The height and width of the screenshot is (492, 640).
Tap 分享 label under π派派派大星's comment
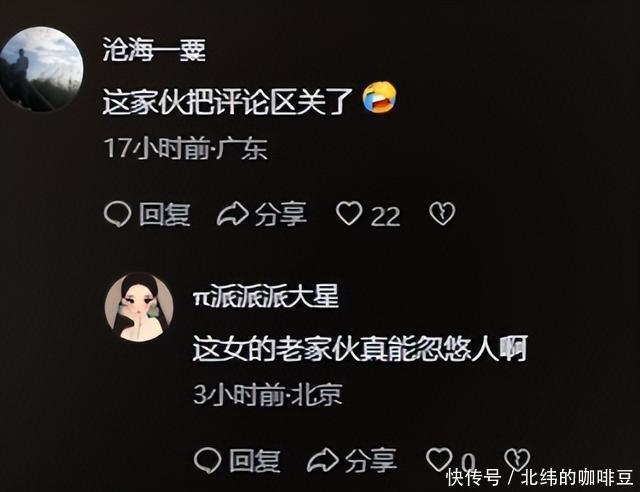click(371, 461)
